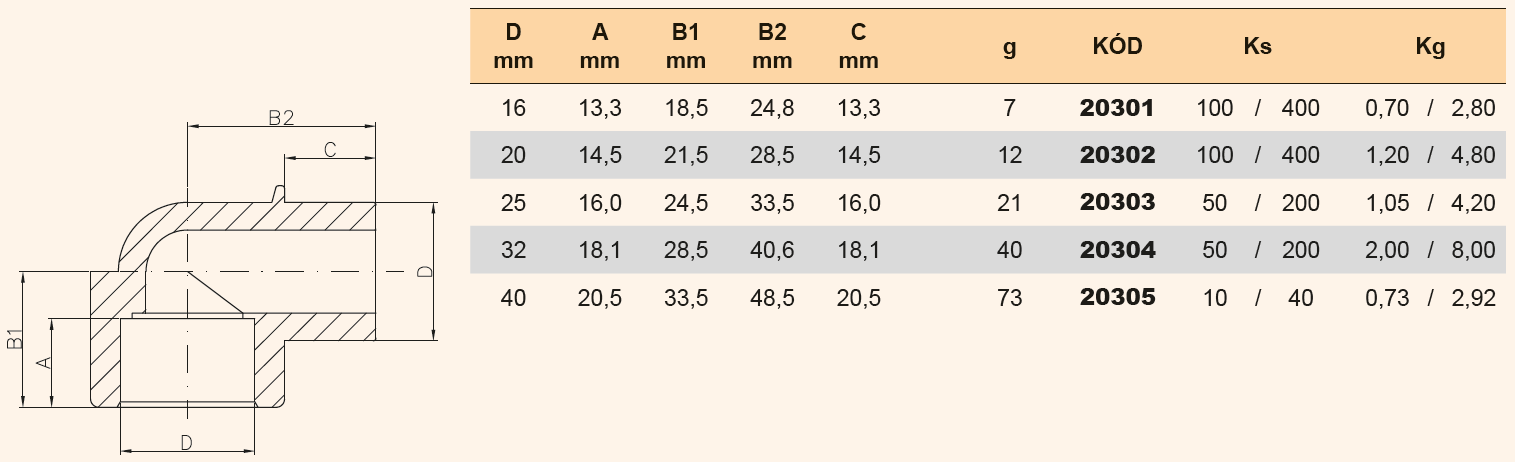Select product code 20305
Screen dimensions: 1515x462
(x=1117, y=297)
